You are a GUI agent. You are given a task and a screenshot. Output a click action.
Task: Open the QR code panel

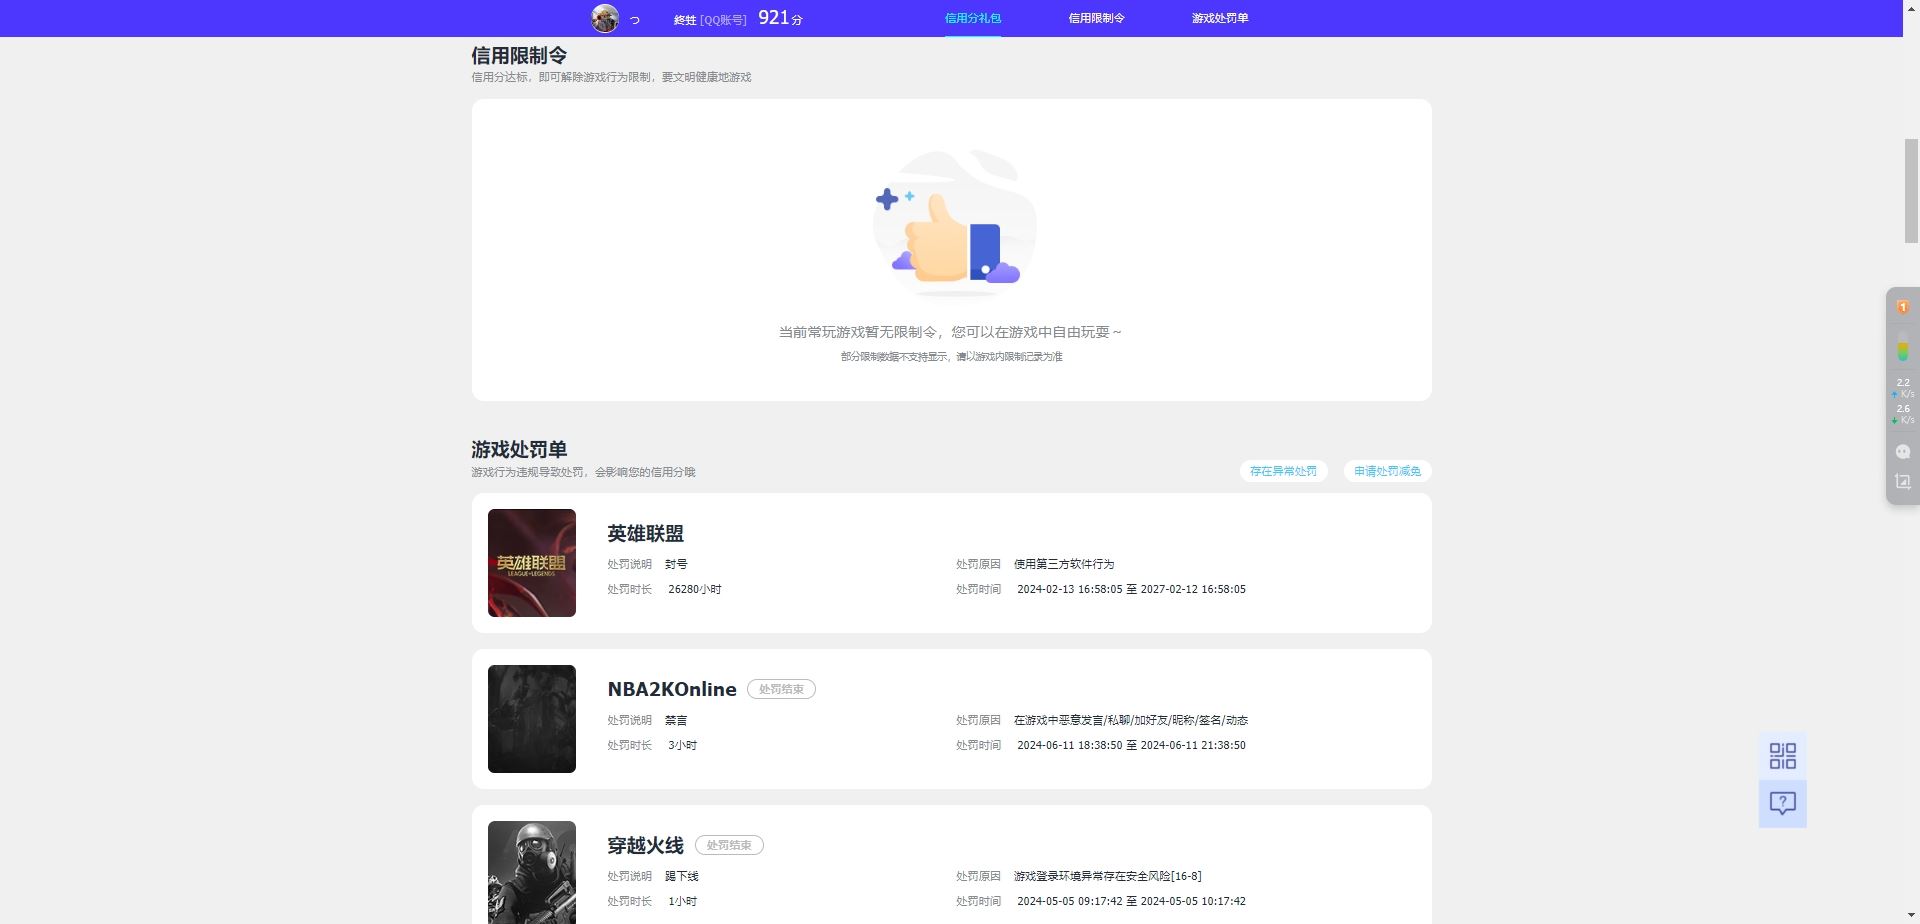(x=1785, y=757)
